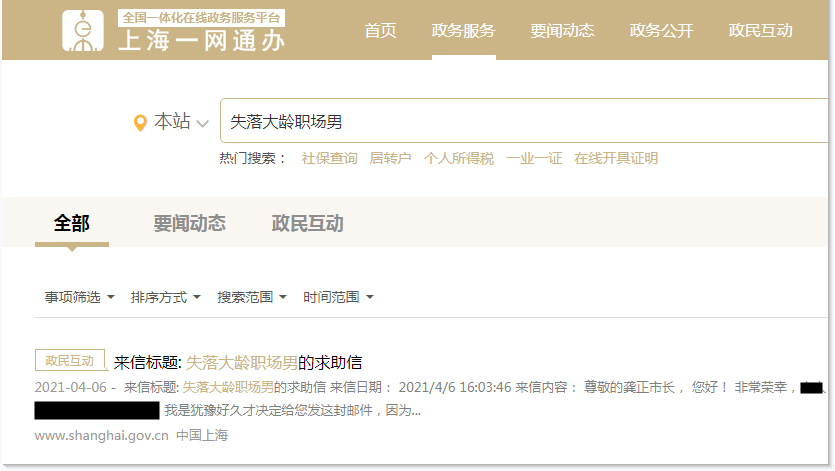
Task: Switch to the 政民互动 results tab
Action: pos(307,223)
